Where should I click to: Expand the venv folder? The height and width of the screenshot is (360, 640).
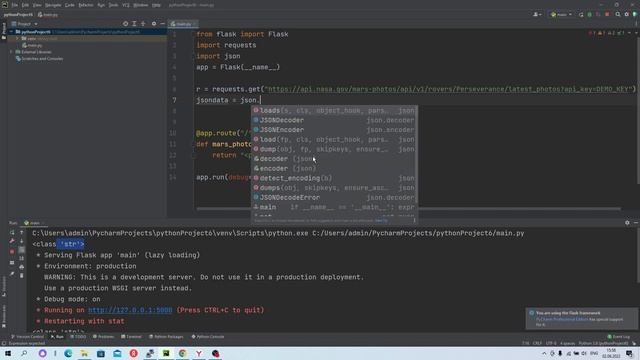pos(18,38)
